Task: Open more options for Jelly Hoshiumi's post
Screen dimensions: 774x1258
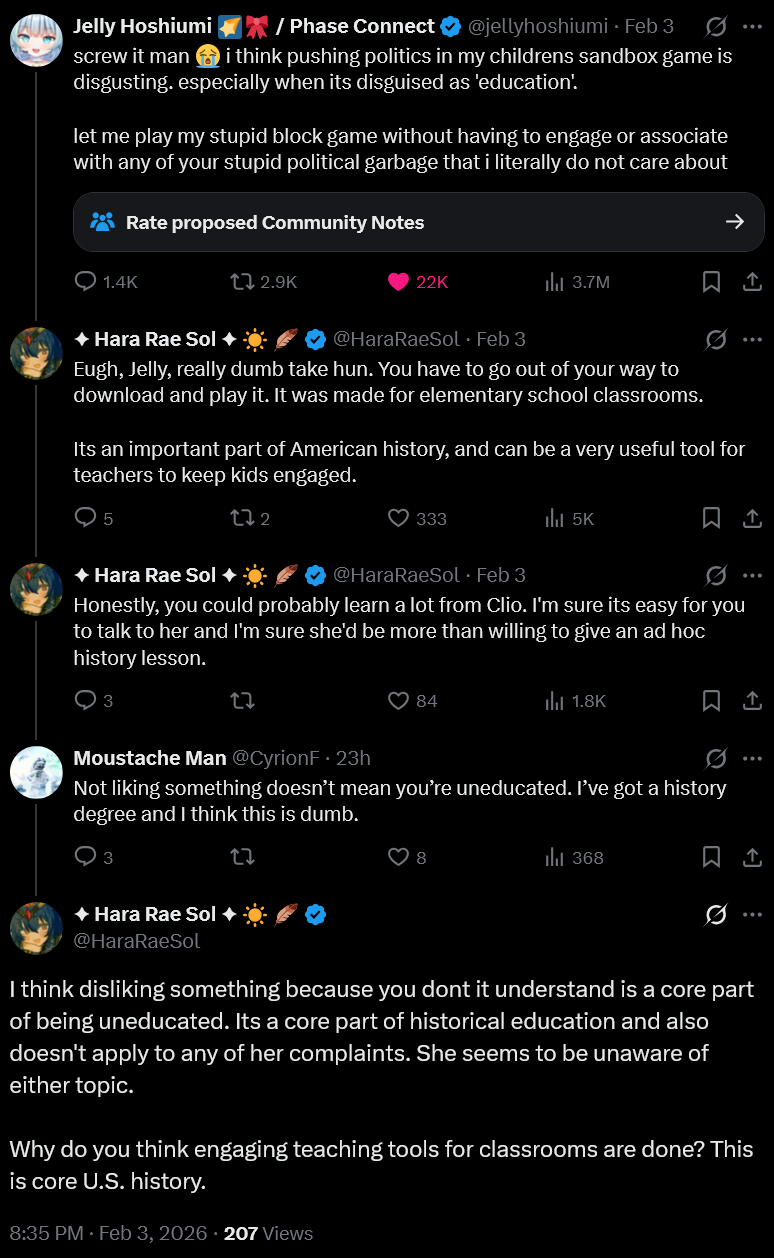Action: (x=752, y=26)
